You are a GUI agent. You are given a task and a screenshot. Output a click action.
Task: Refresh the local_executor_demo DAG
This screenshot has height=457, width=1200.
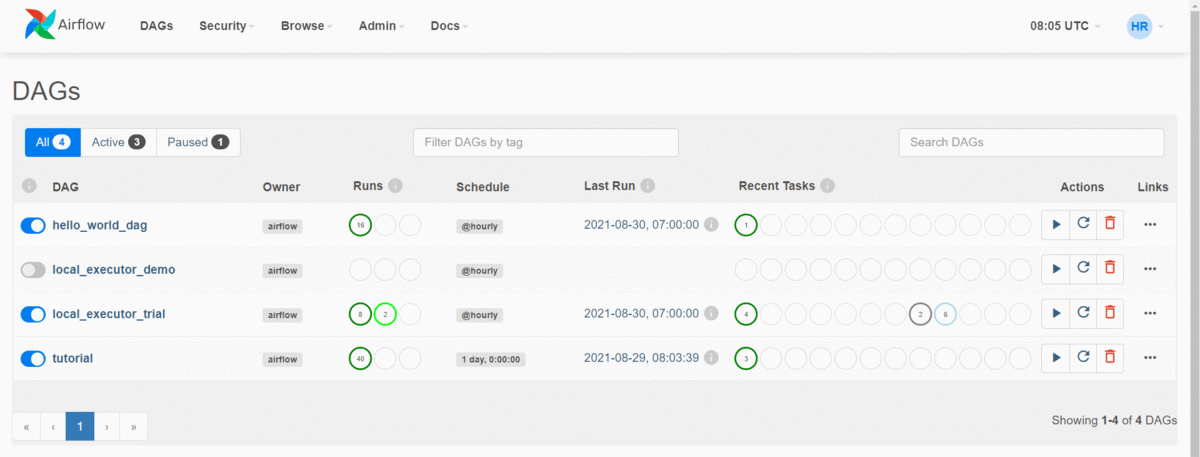pos(1083,269)
